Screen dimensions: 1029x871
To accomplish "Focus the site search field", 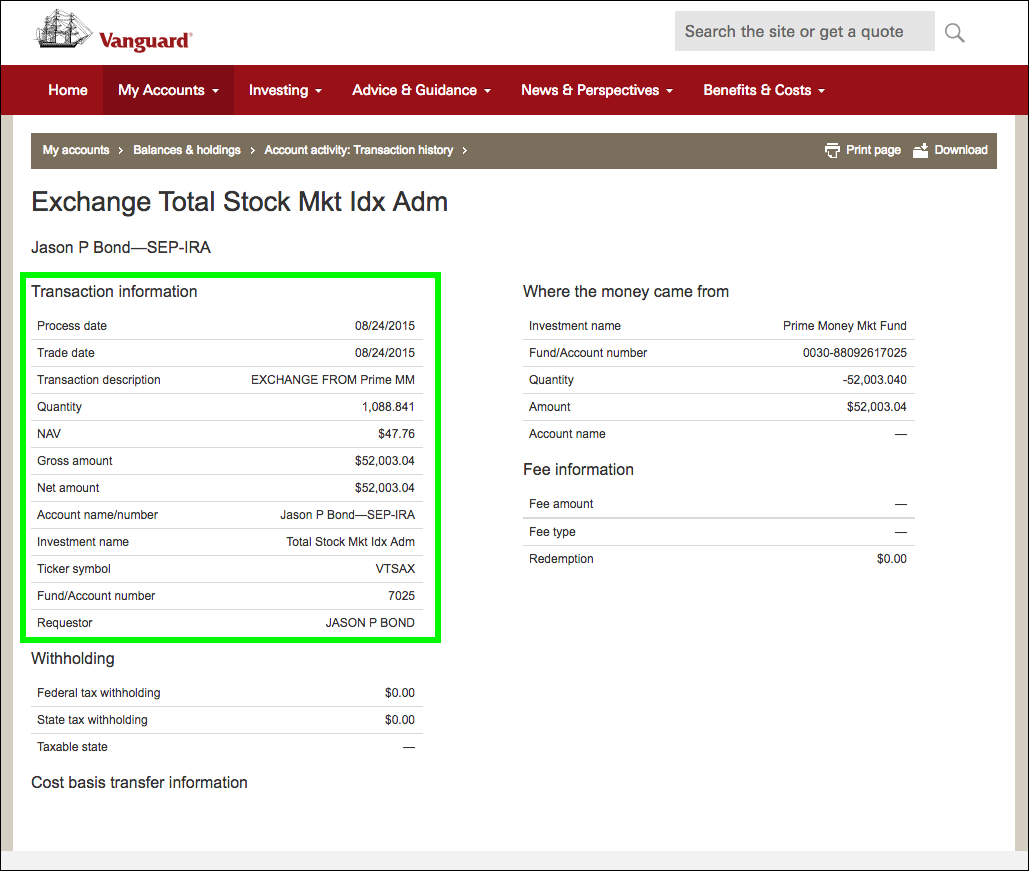I will (x=805, y=31).
